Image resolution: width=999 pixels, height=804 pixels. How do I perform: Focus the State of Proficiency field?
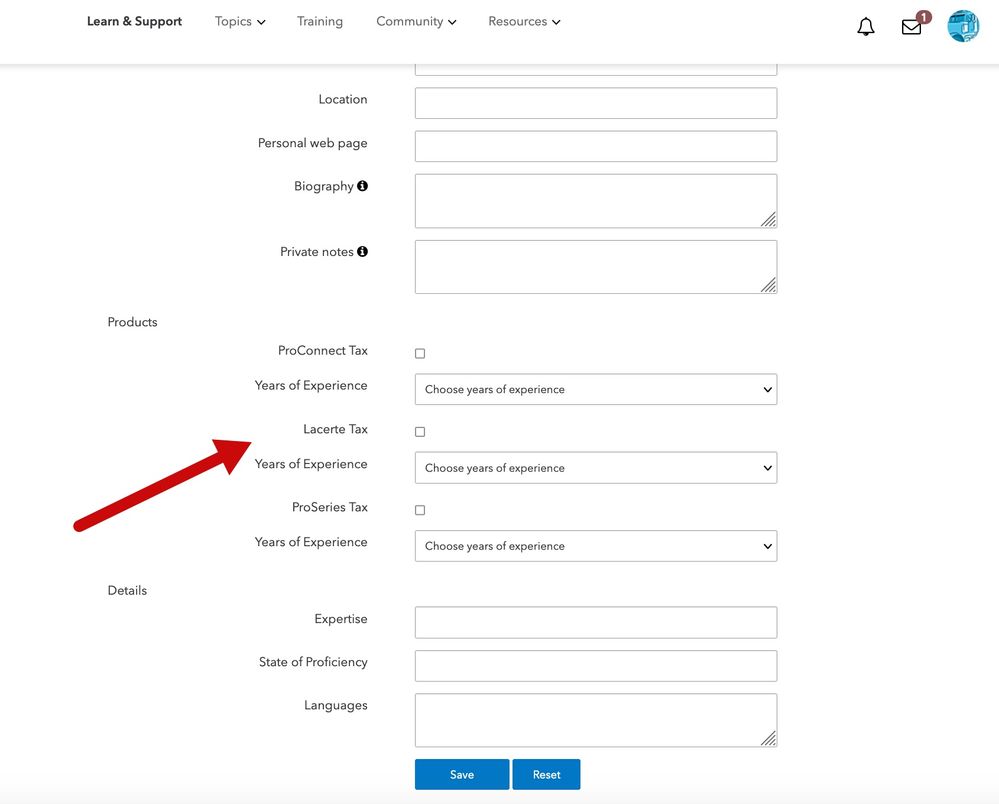[x=596, y=666]
